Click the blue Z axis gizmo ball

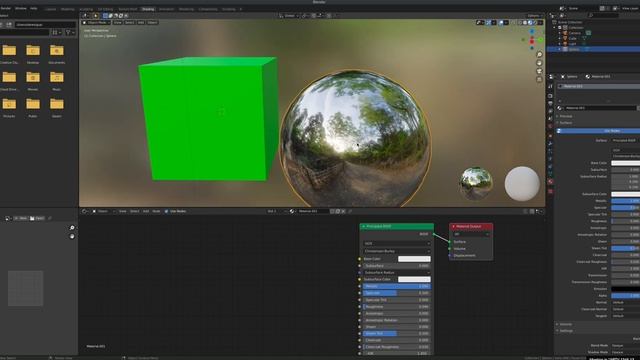click(532, 31)
